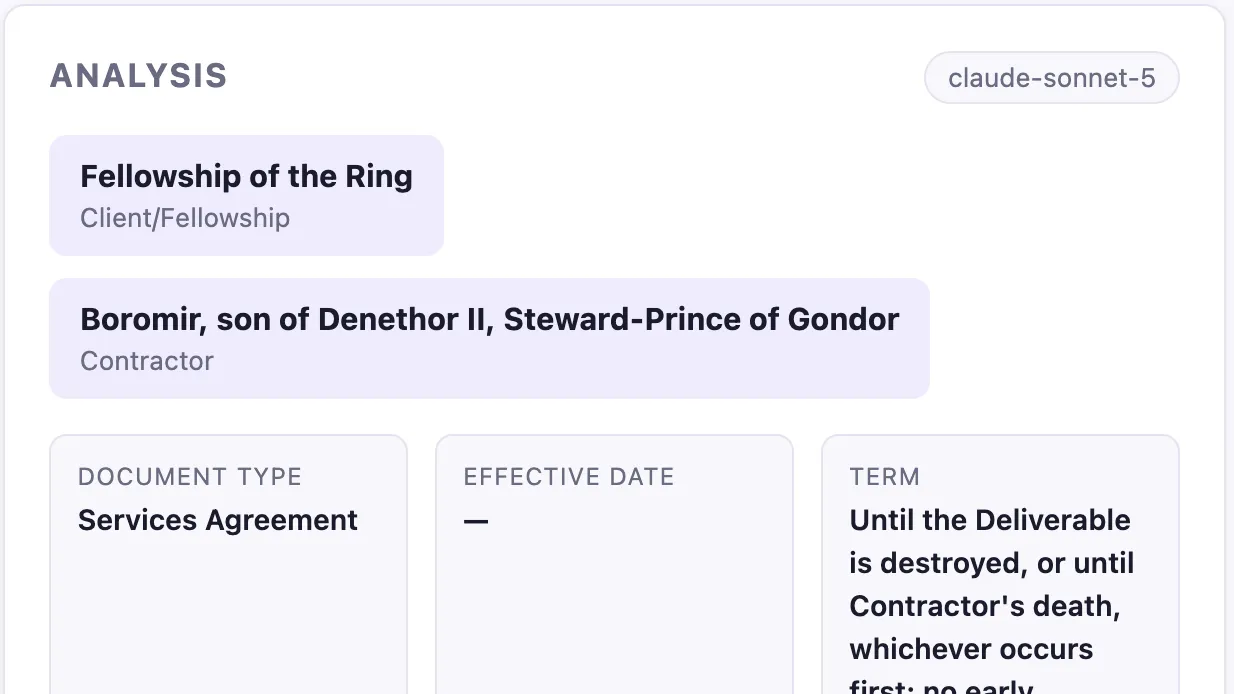The image size is (1234, 694).
Task: Click the TERM field label
Action: pyautogui.click(x=885, y=477)
